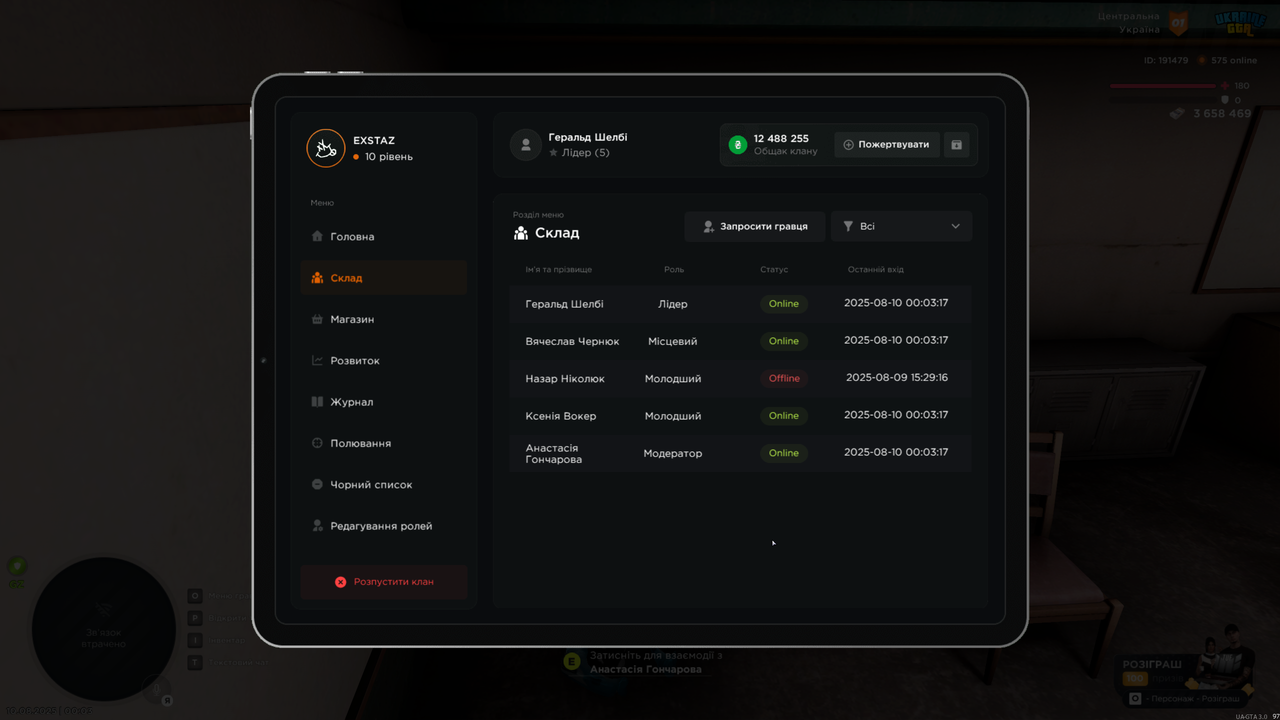The image size is (1280, 720).
Task: Select the Назар Ніколюк member row
Action: (740, 378)
